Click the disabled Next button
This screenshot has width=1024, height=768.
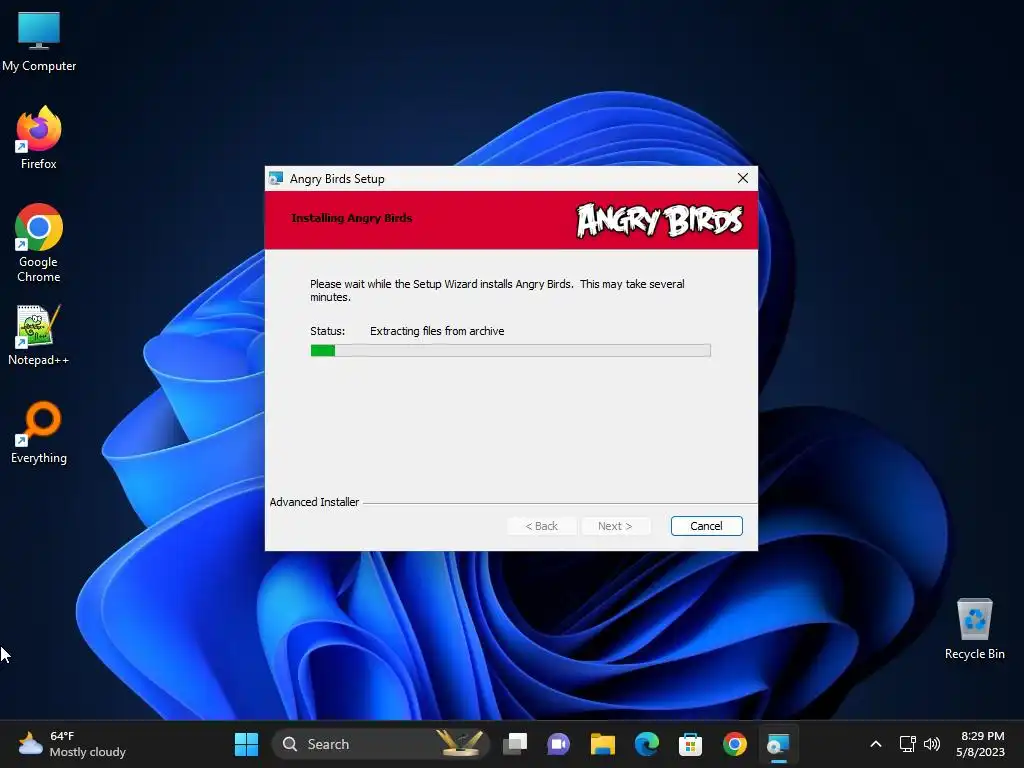click(615, 526)
